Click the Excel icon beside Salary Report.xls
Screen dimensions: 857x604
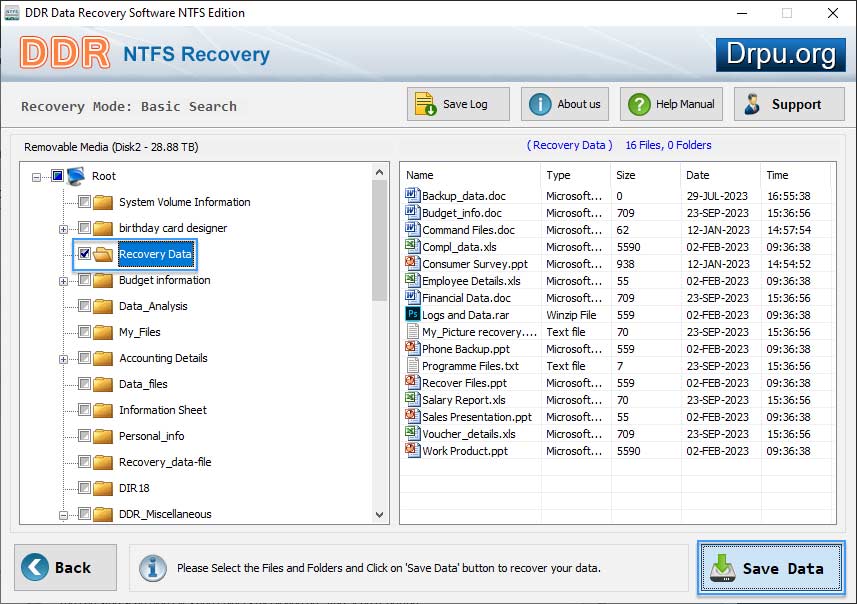[412, 398]
